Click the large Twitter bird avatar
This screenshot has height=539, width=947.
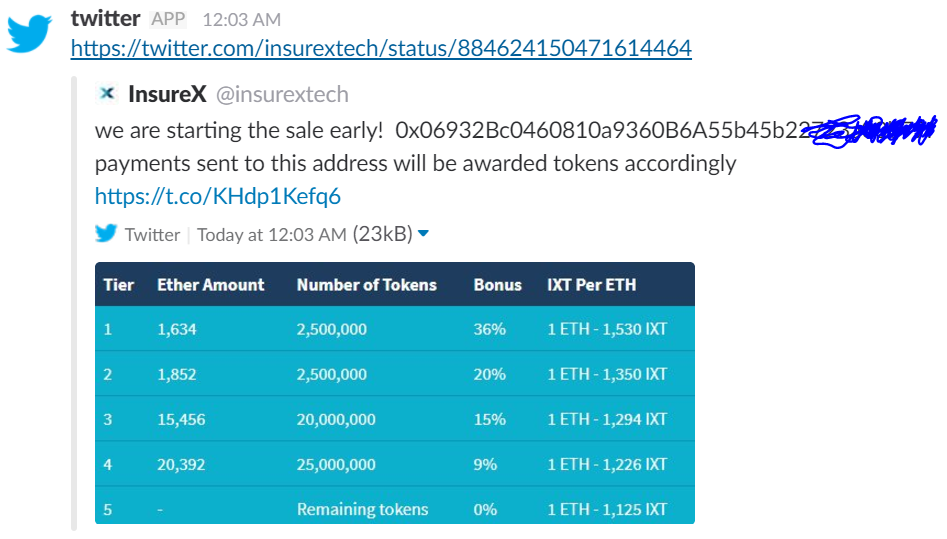[29, 34]
